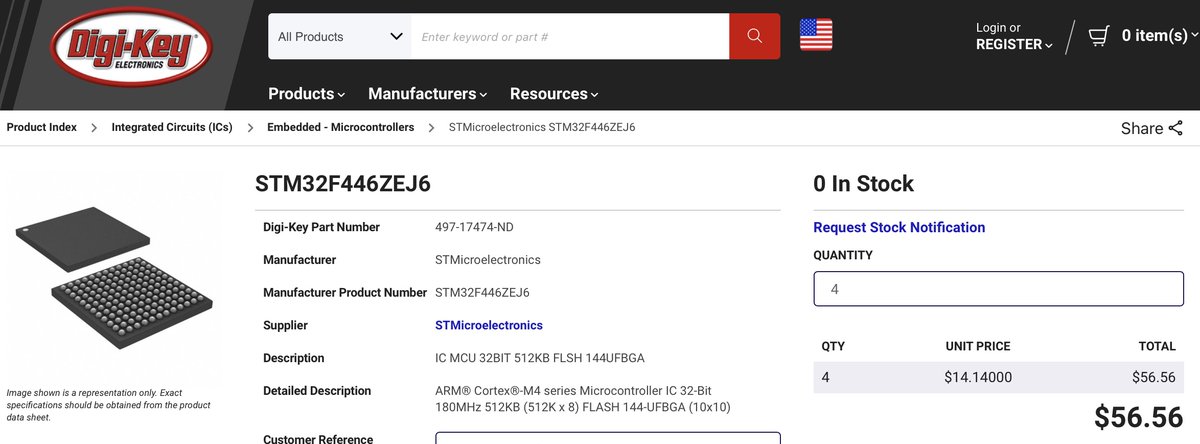1200x444 pixels.
Task: Click the 0 In Stock heading
Action: (864, 184)
